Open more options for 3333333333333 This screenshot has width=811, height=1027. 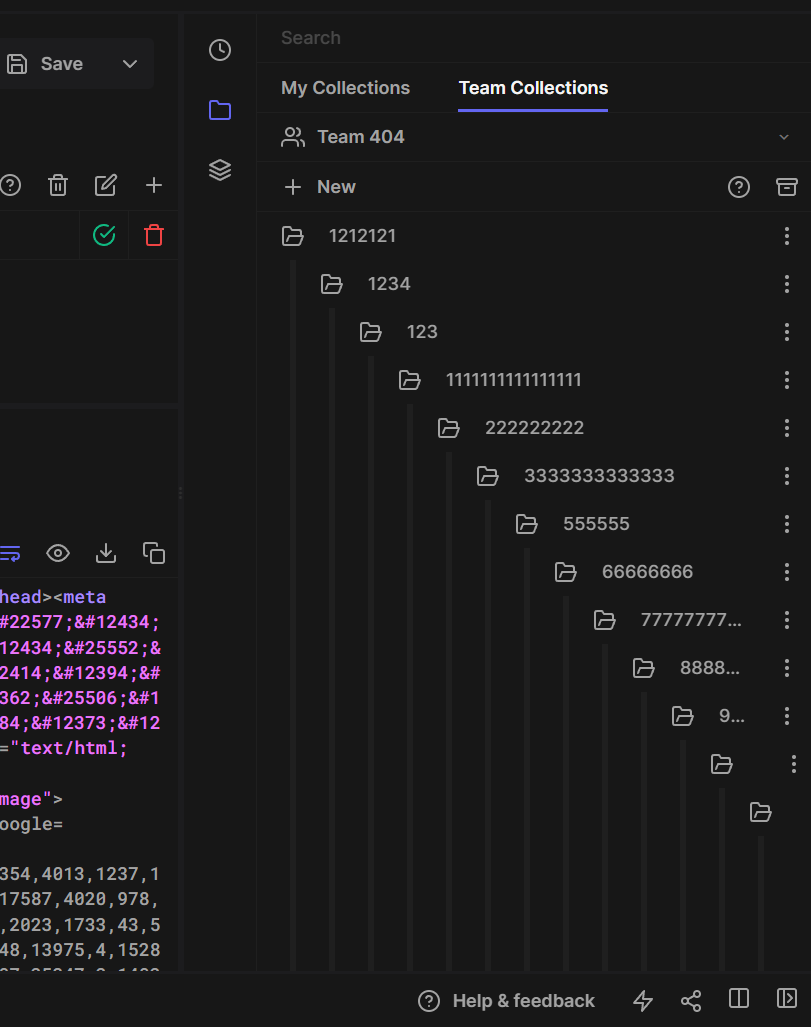[787, 476]
